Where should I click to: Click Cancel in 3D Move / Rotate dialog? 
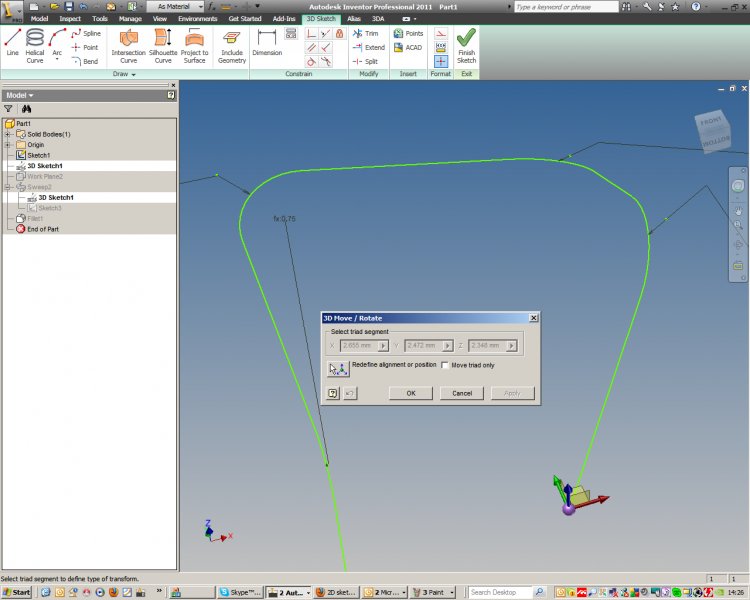click(x=461, y=393)
